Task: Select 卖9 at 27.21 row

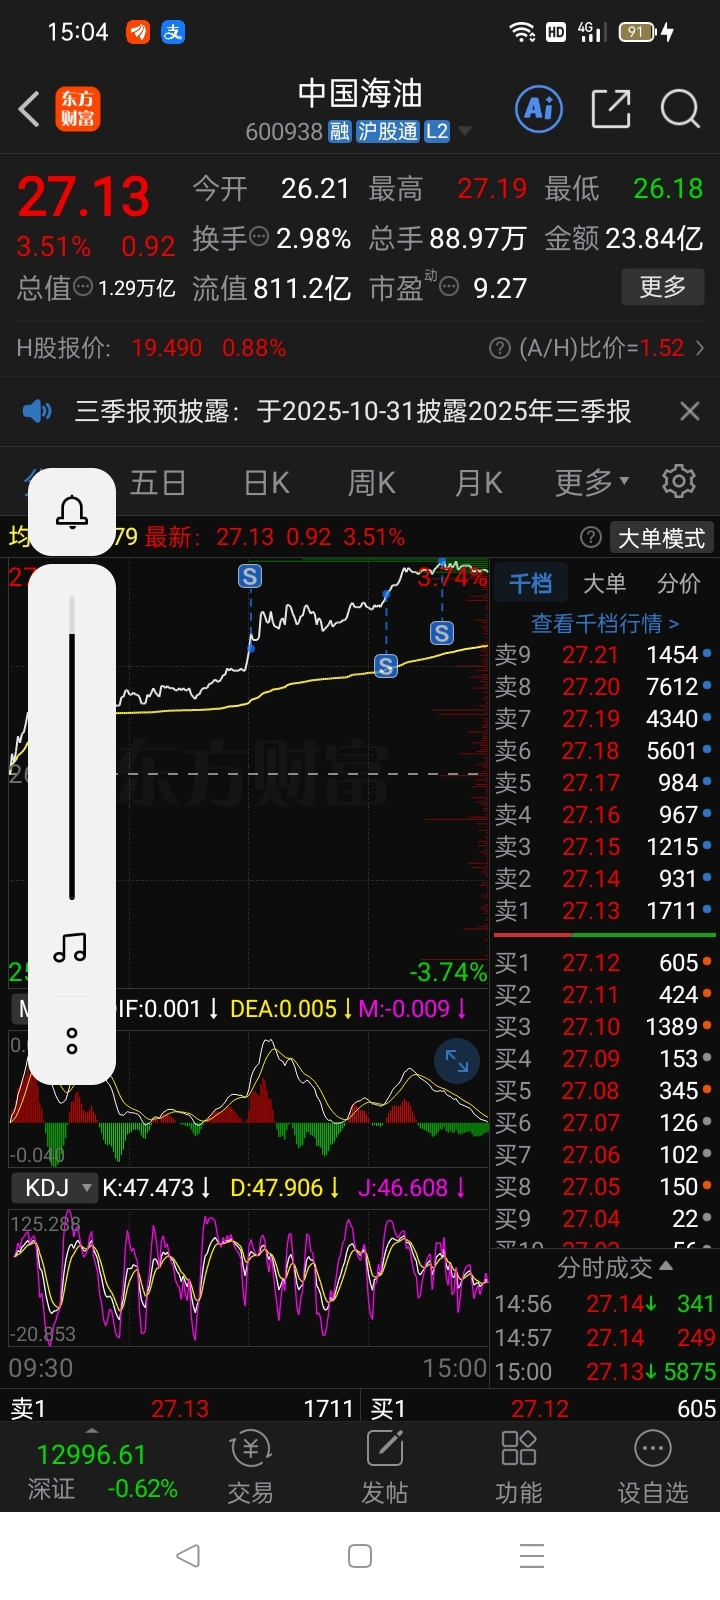Action: 604,655
